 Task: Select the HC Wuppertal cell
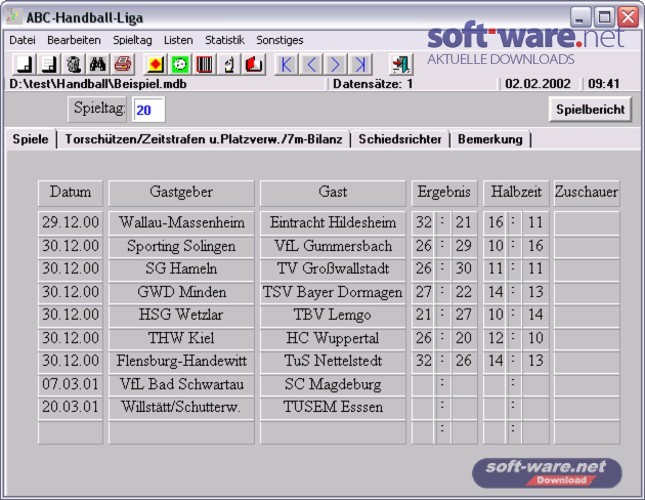click(333, 338)
